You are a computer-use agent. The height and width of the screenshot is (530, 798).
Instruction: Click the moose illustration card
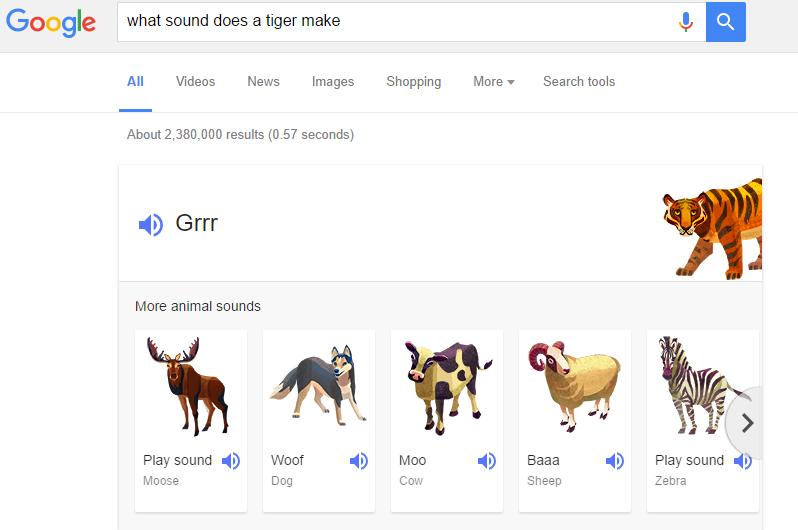tap(191, 421)
